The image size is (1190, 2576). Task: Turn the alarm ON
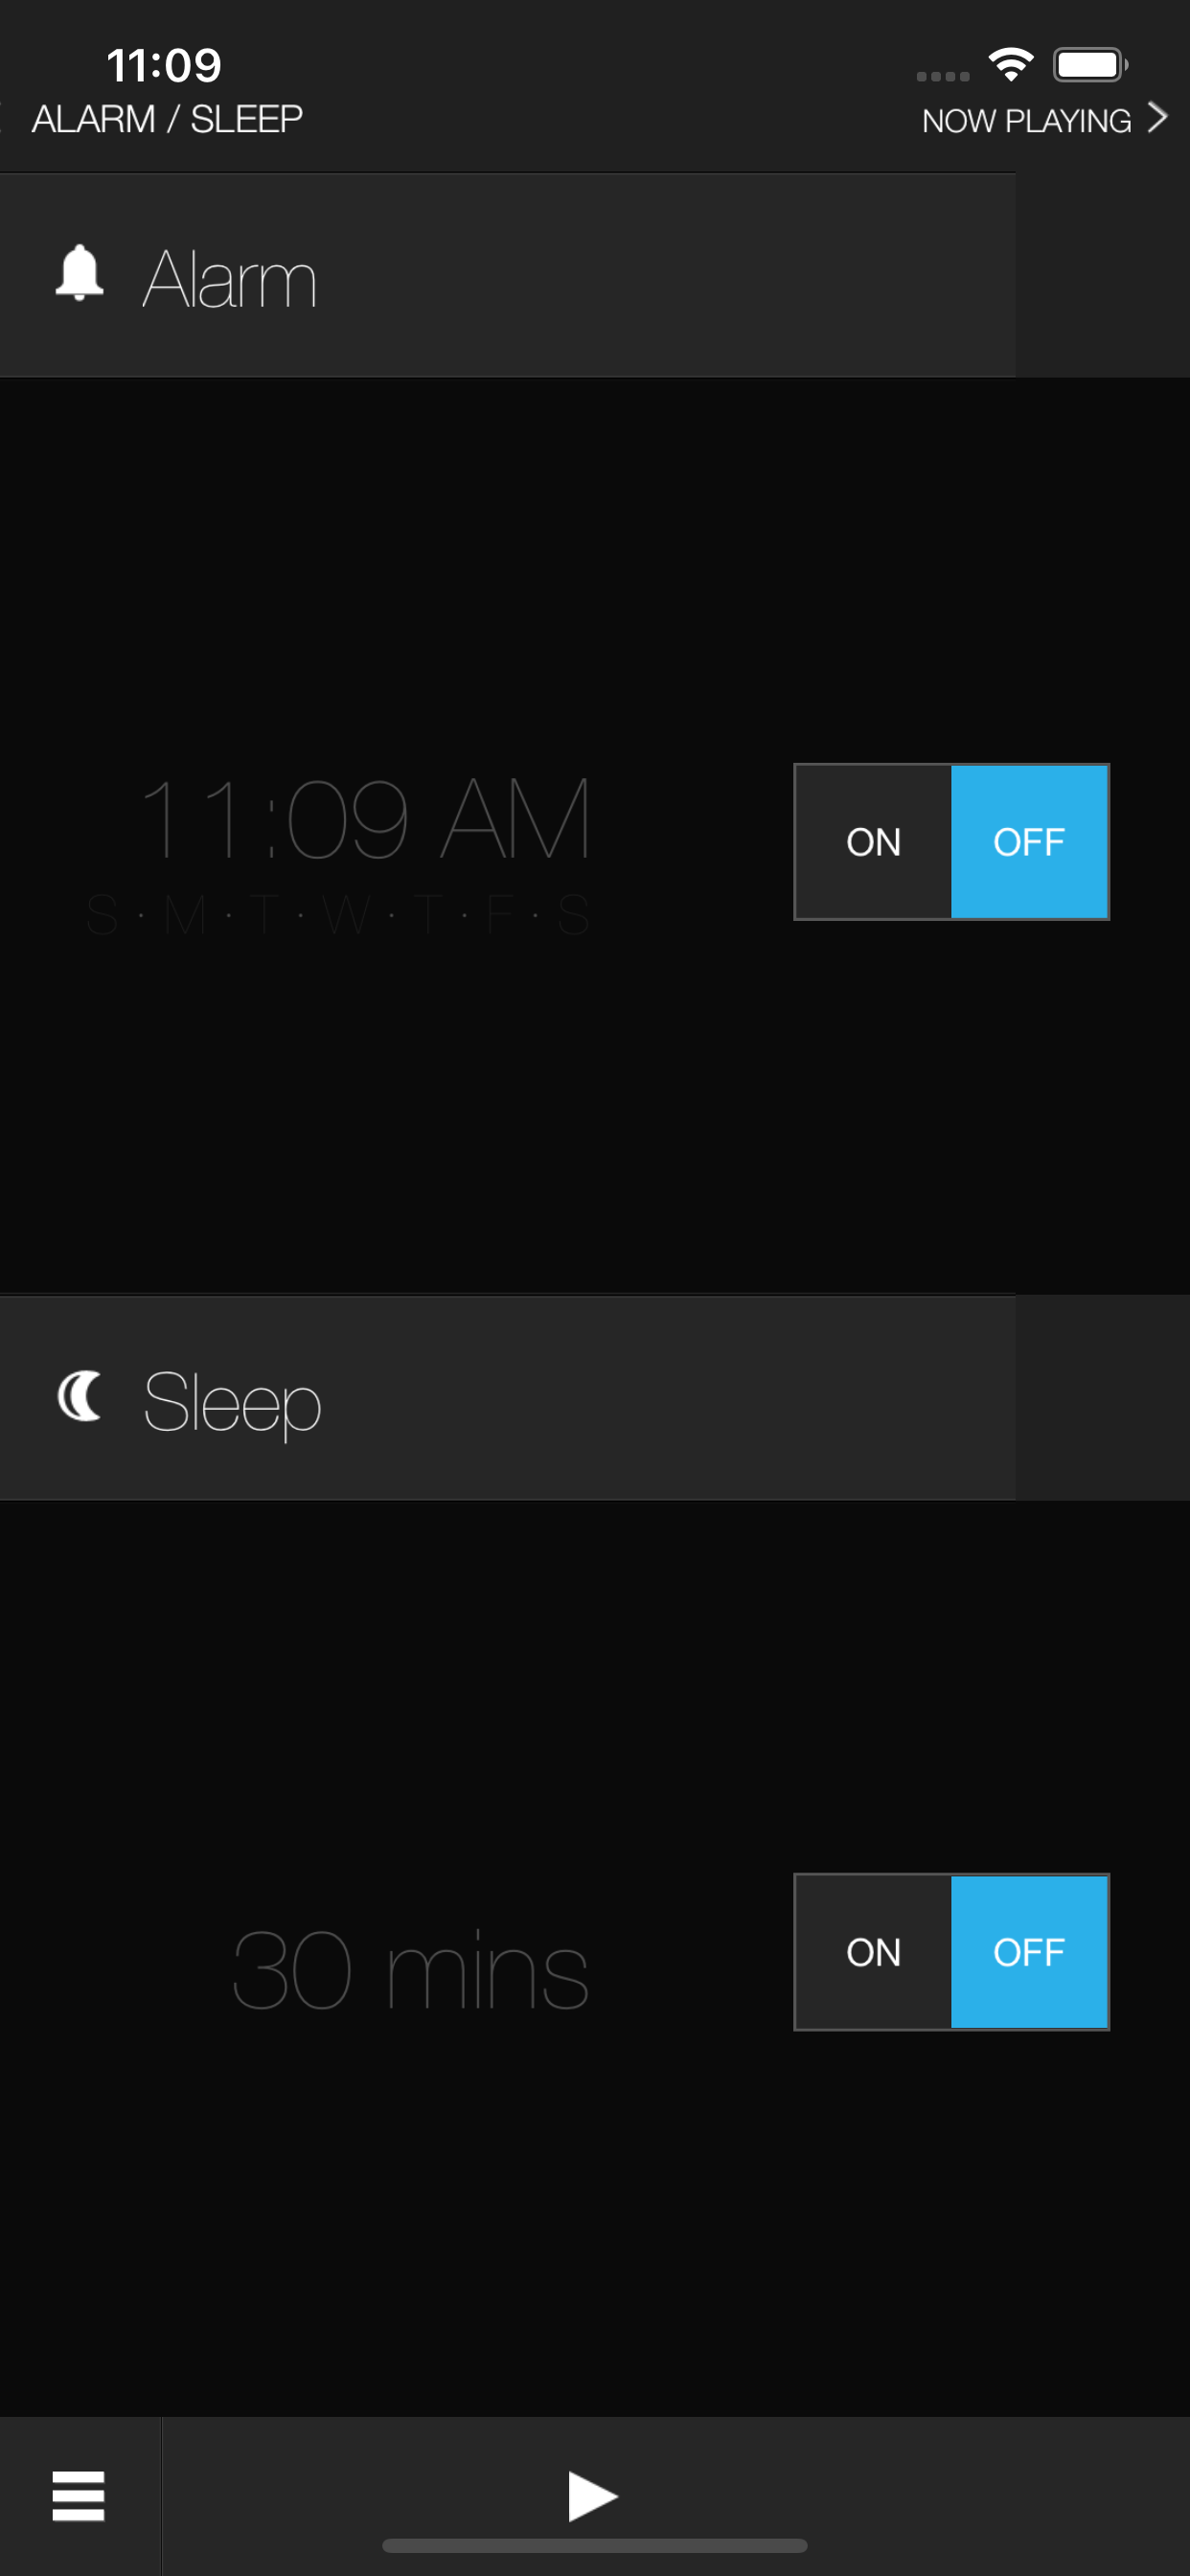873,842
